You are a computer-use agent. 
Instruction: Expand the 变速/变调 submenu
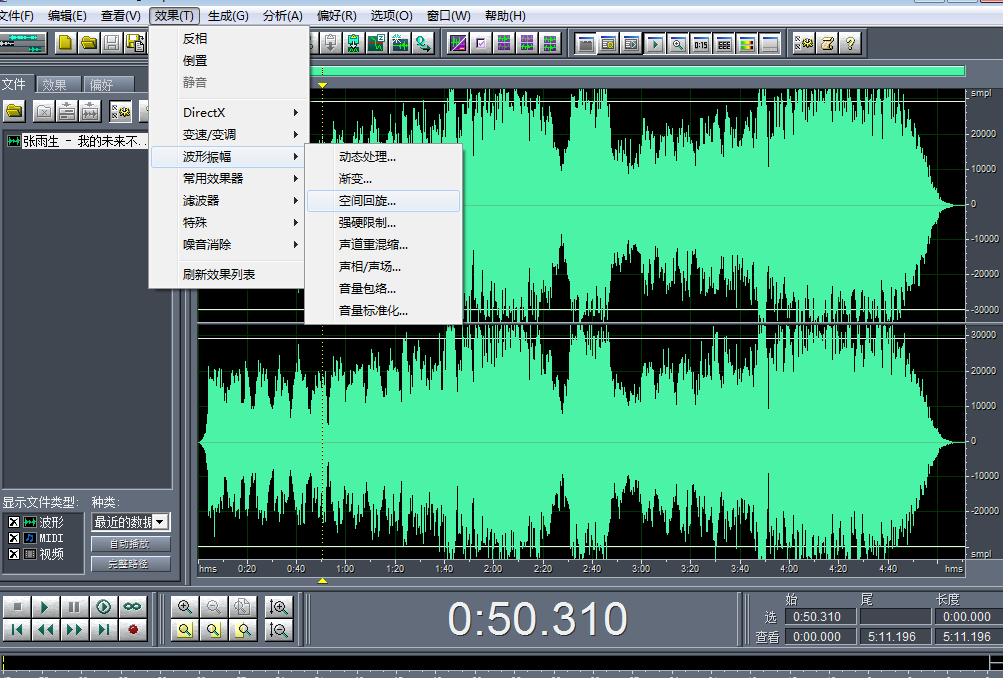[227, 134]
